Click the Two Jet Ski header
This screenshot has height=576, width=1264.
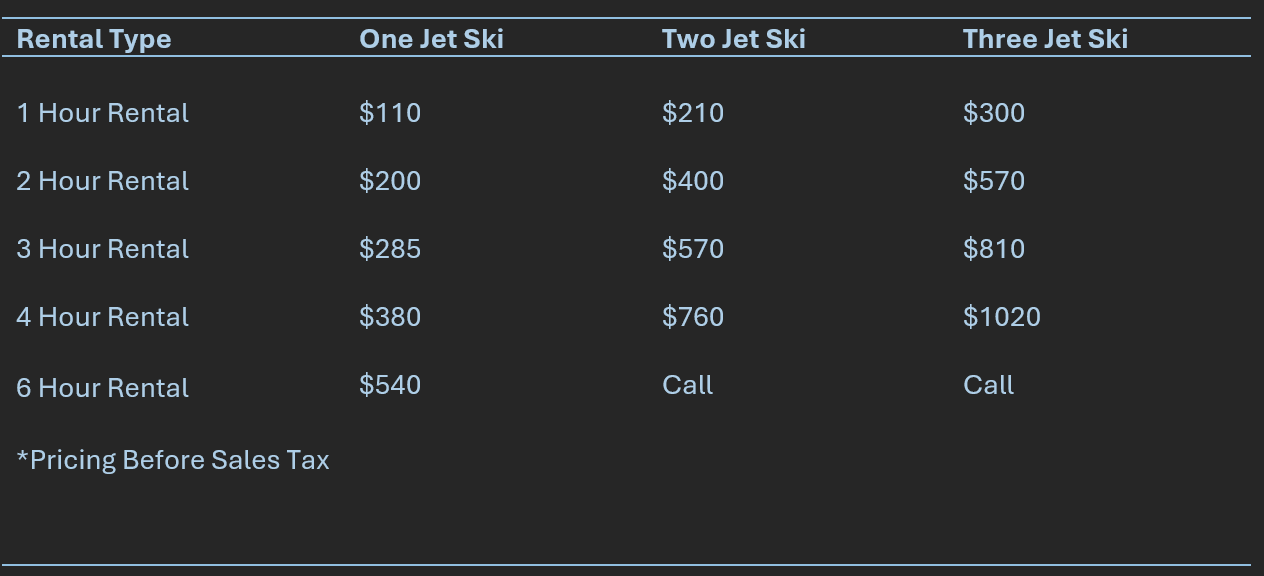(x=733, y=39)
